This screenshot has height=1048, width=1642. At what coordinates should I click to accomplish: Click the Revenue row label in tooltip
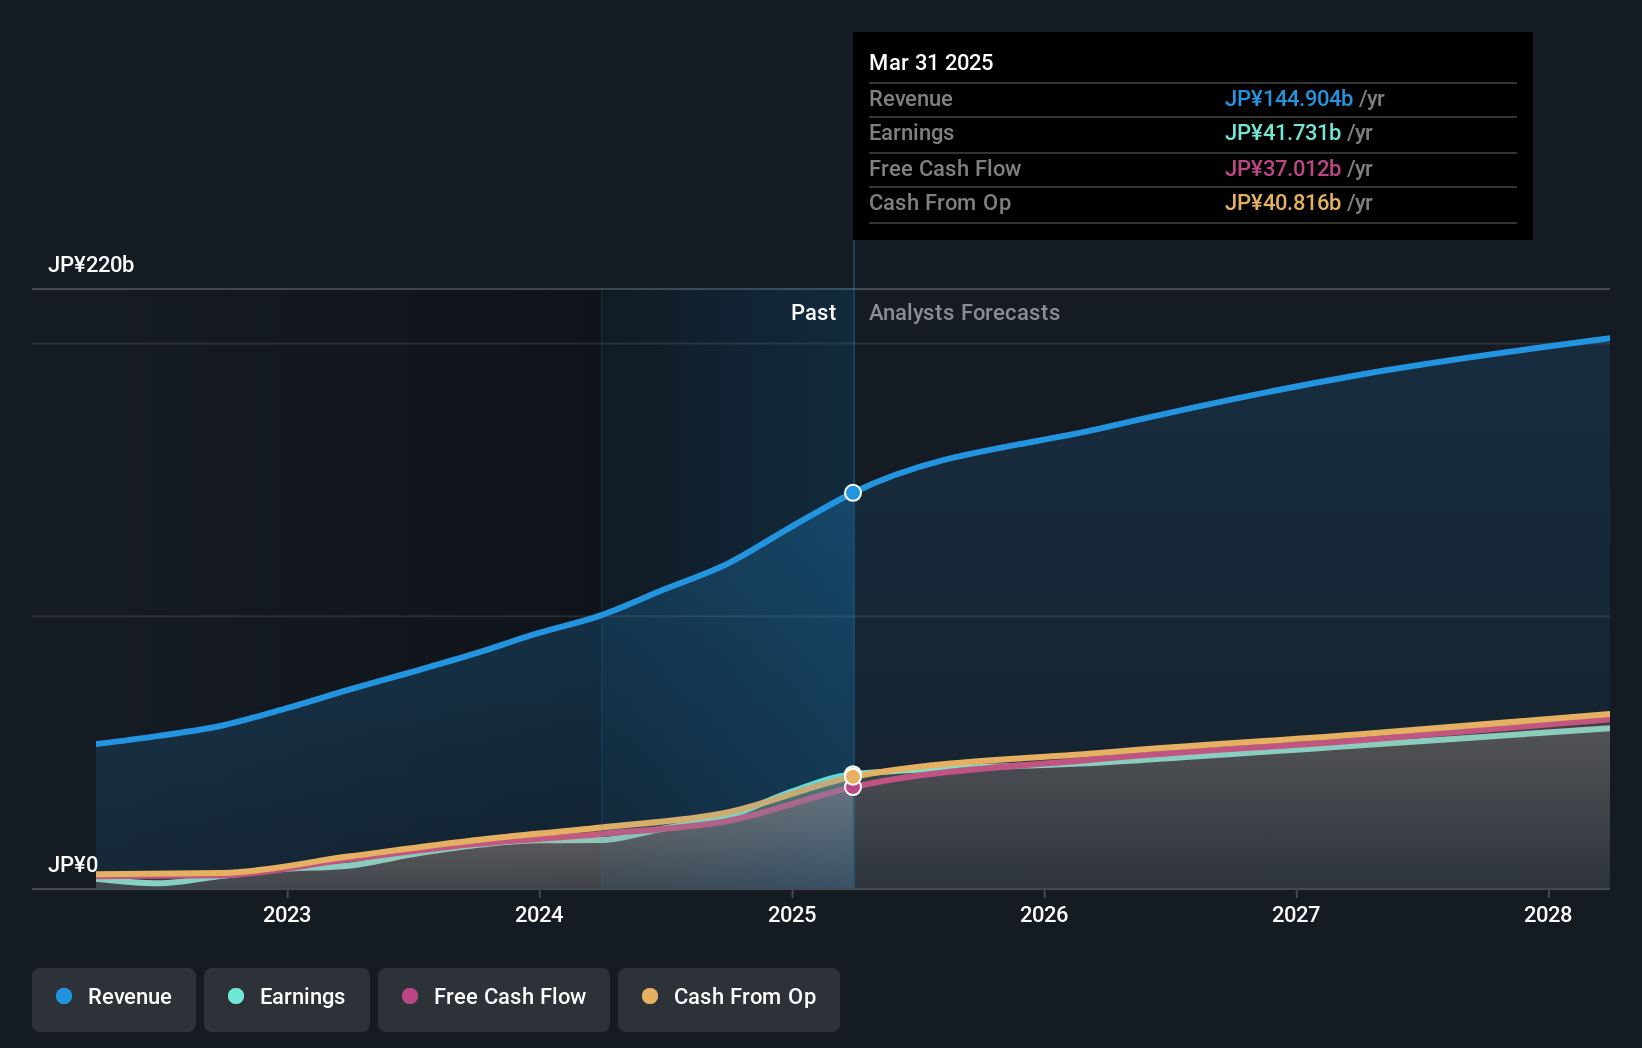[910, 99]
